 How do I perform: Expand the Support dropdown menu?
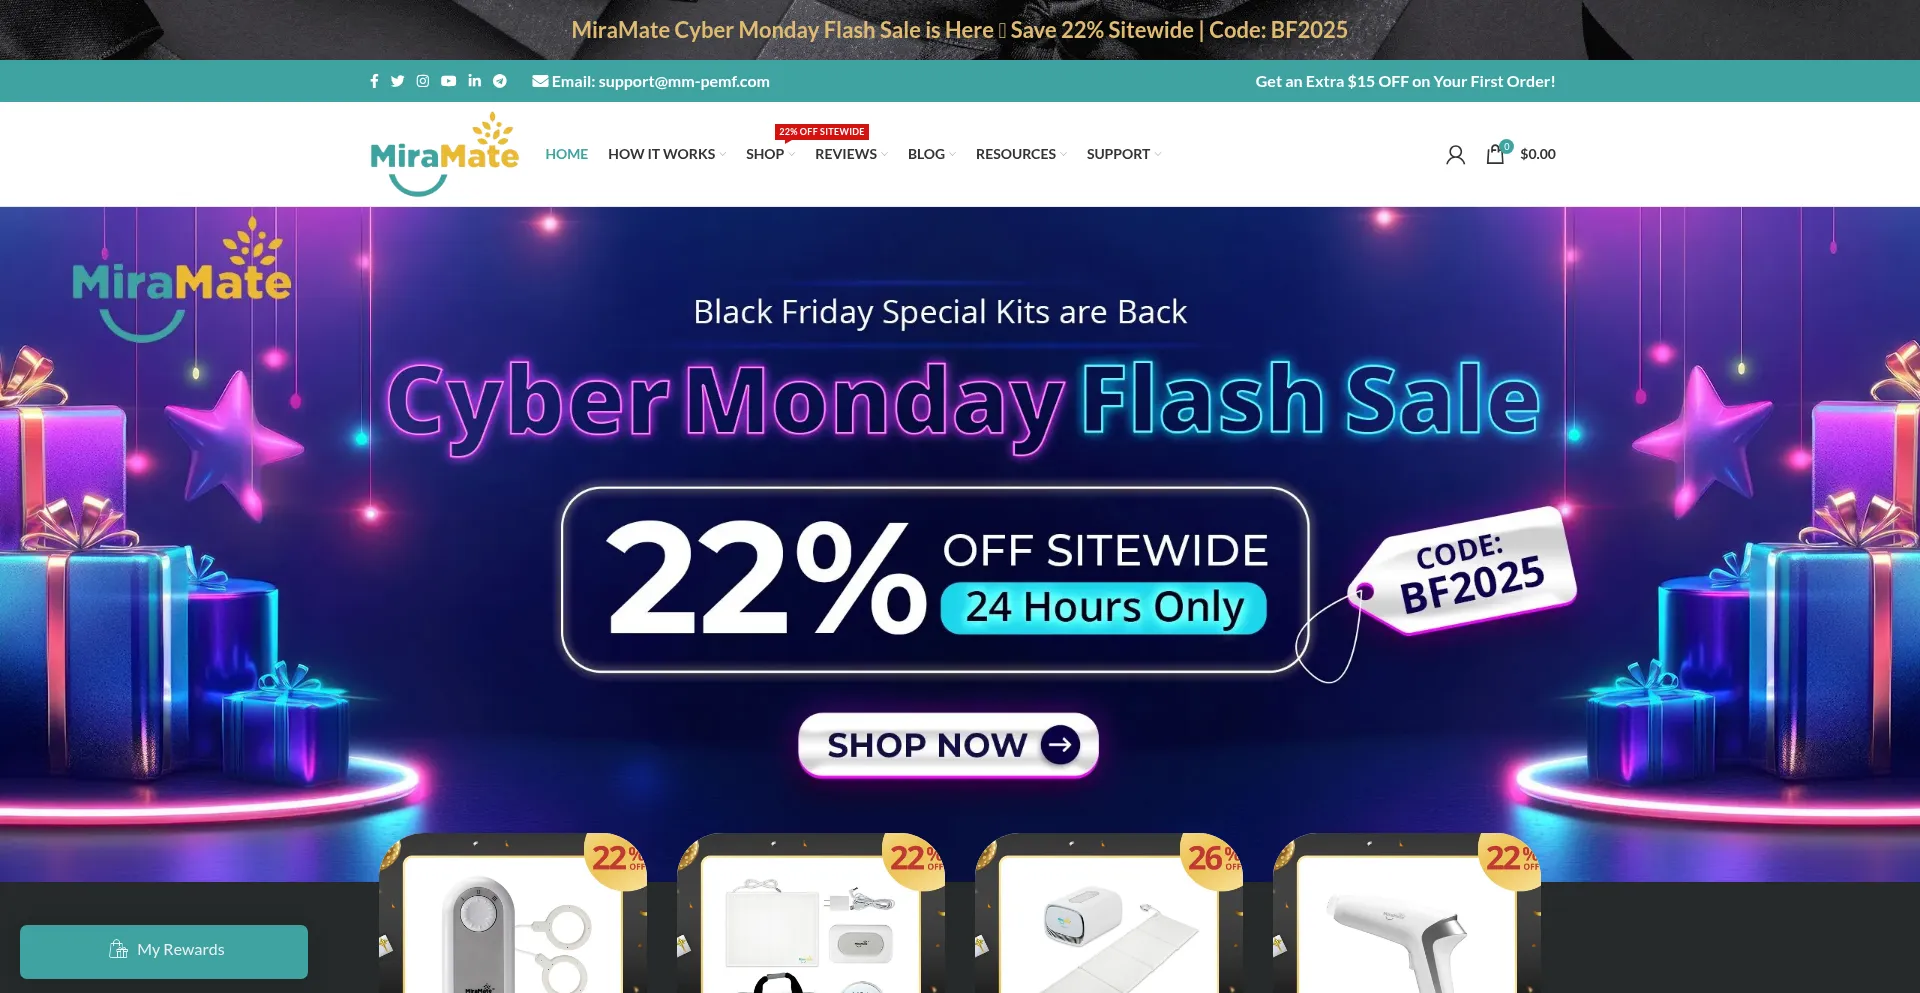coord(1124,154)
